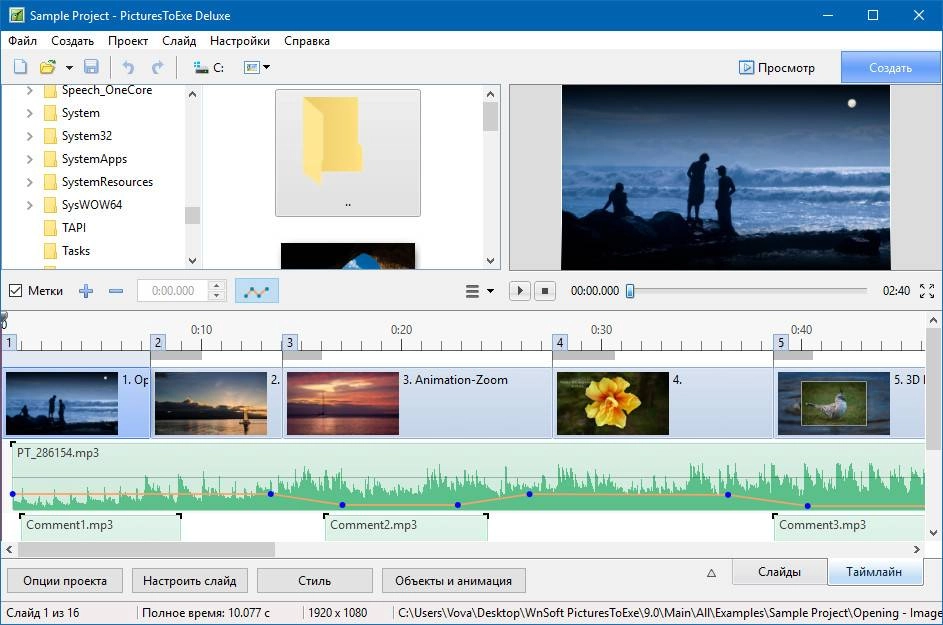
Task: Open the Создать menu
Action: tap(72, 41)
